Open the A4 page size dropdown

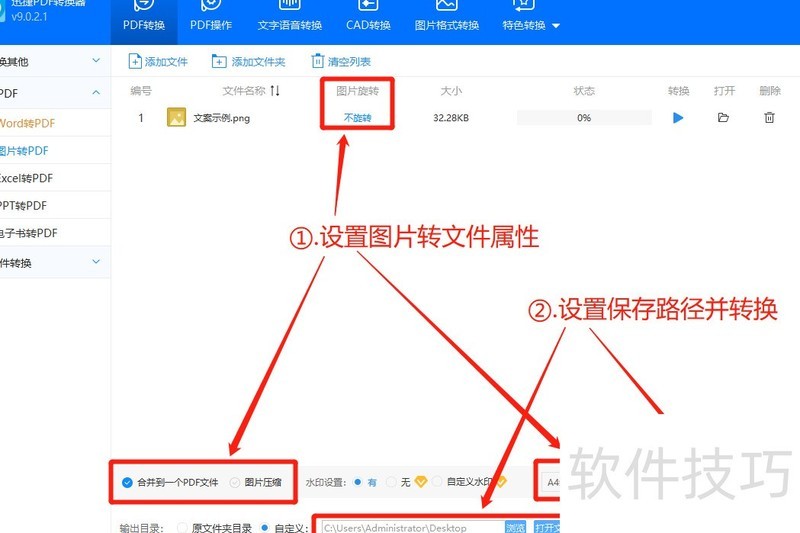coord(551,482)
